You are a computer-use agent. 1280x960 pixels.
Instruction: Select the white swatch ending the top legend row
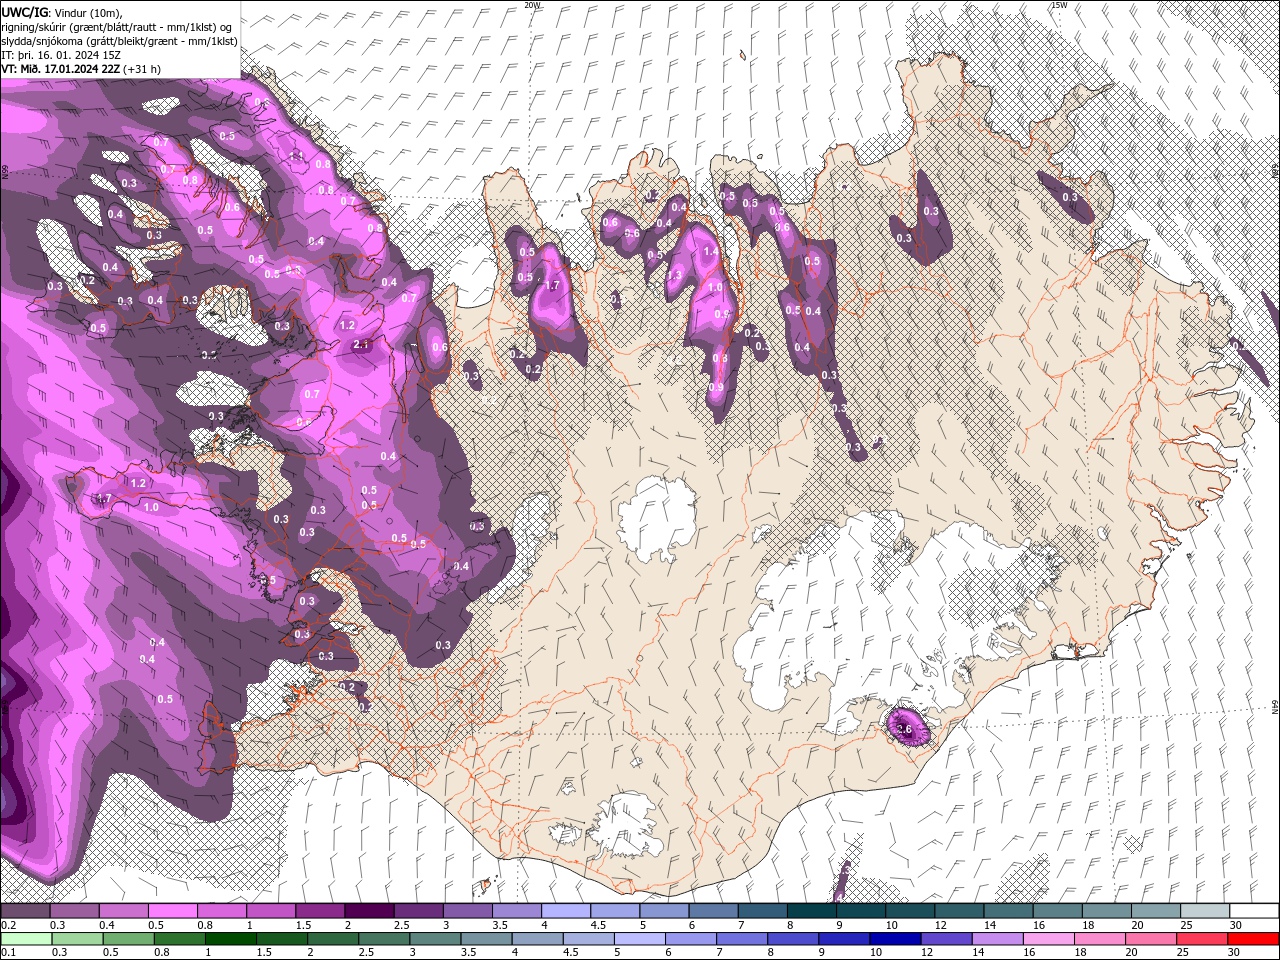tap(1254, 911)
